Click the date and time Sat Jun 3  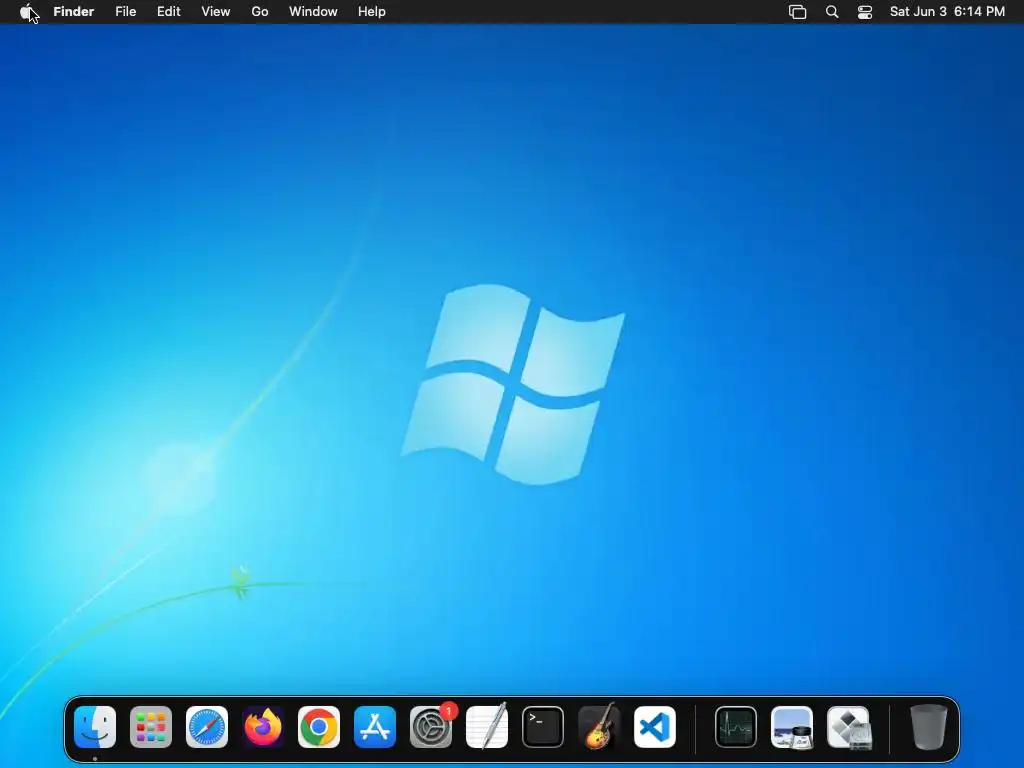tap(947, 12)
